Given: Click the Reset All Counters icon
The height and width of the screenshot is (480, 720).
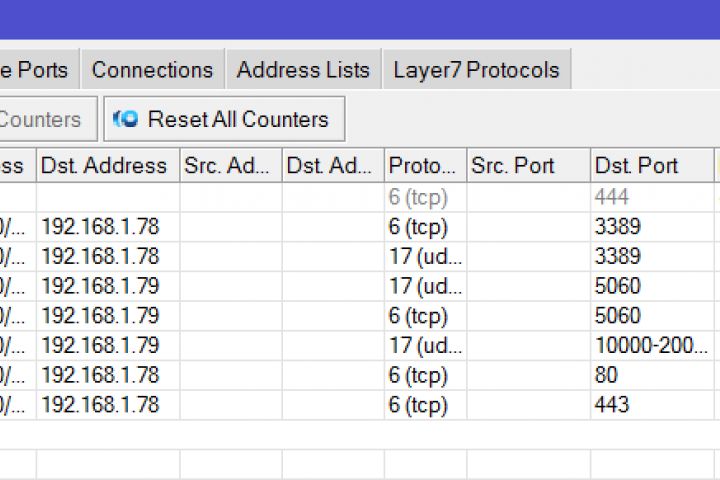Looking at the screenshot, I should pos(126,119).
